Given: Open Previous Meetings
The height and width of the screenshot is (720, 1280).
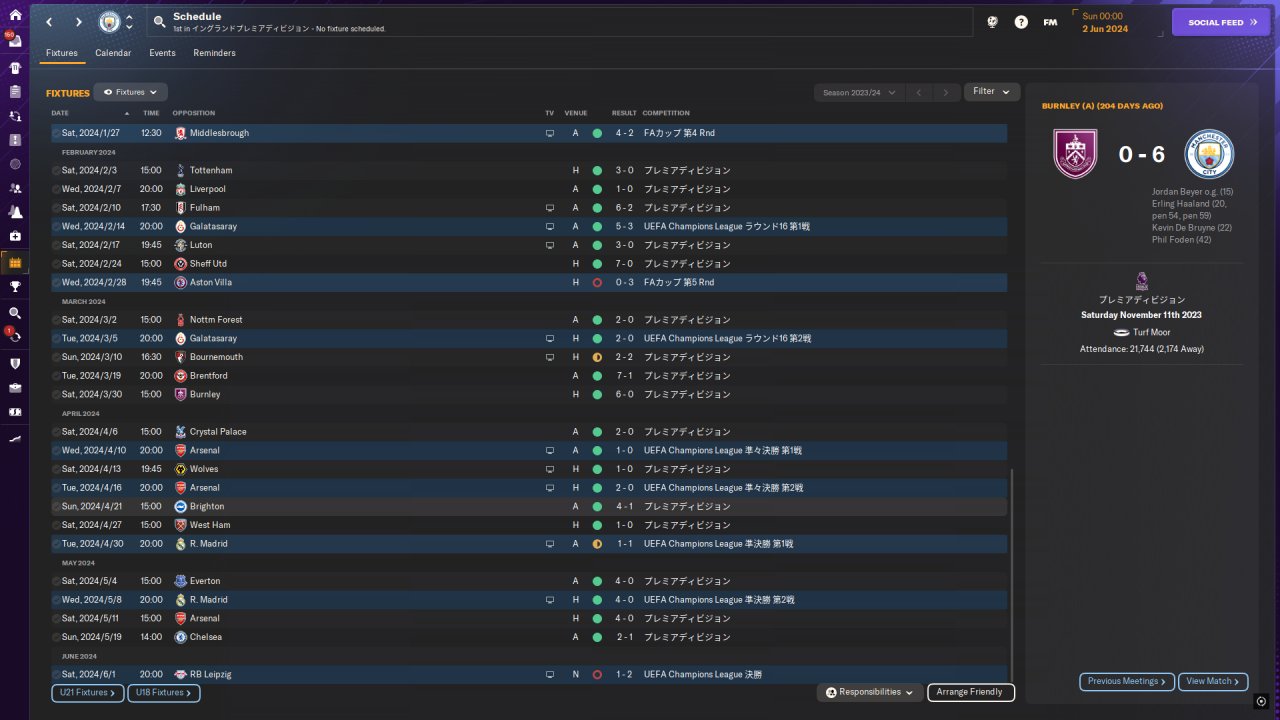Looking at the screenshot, I should coord(1127,682).
